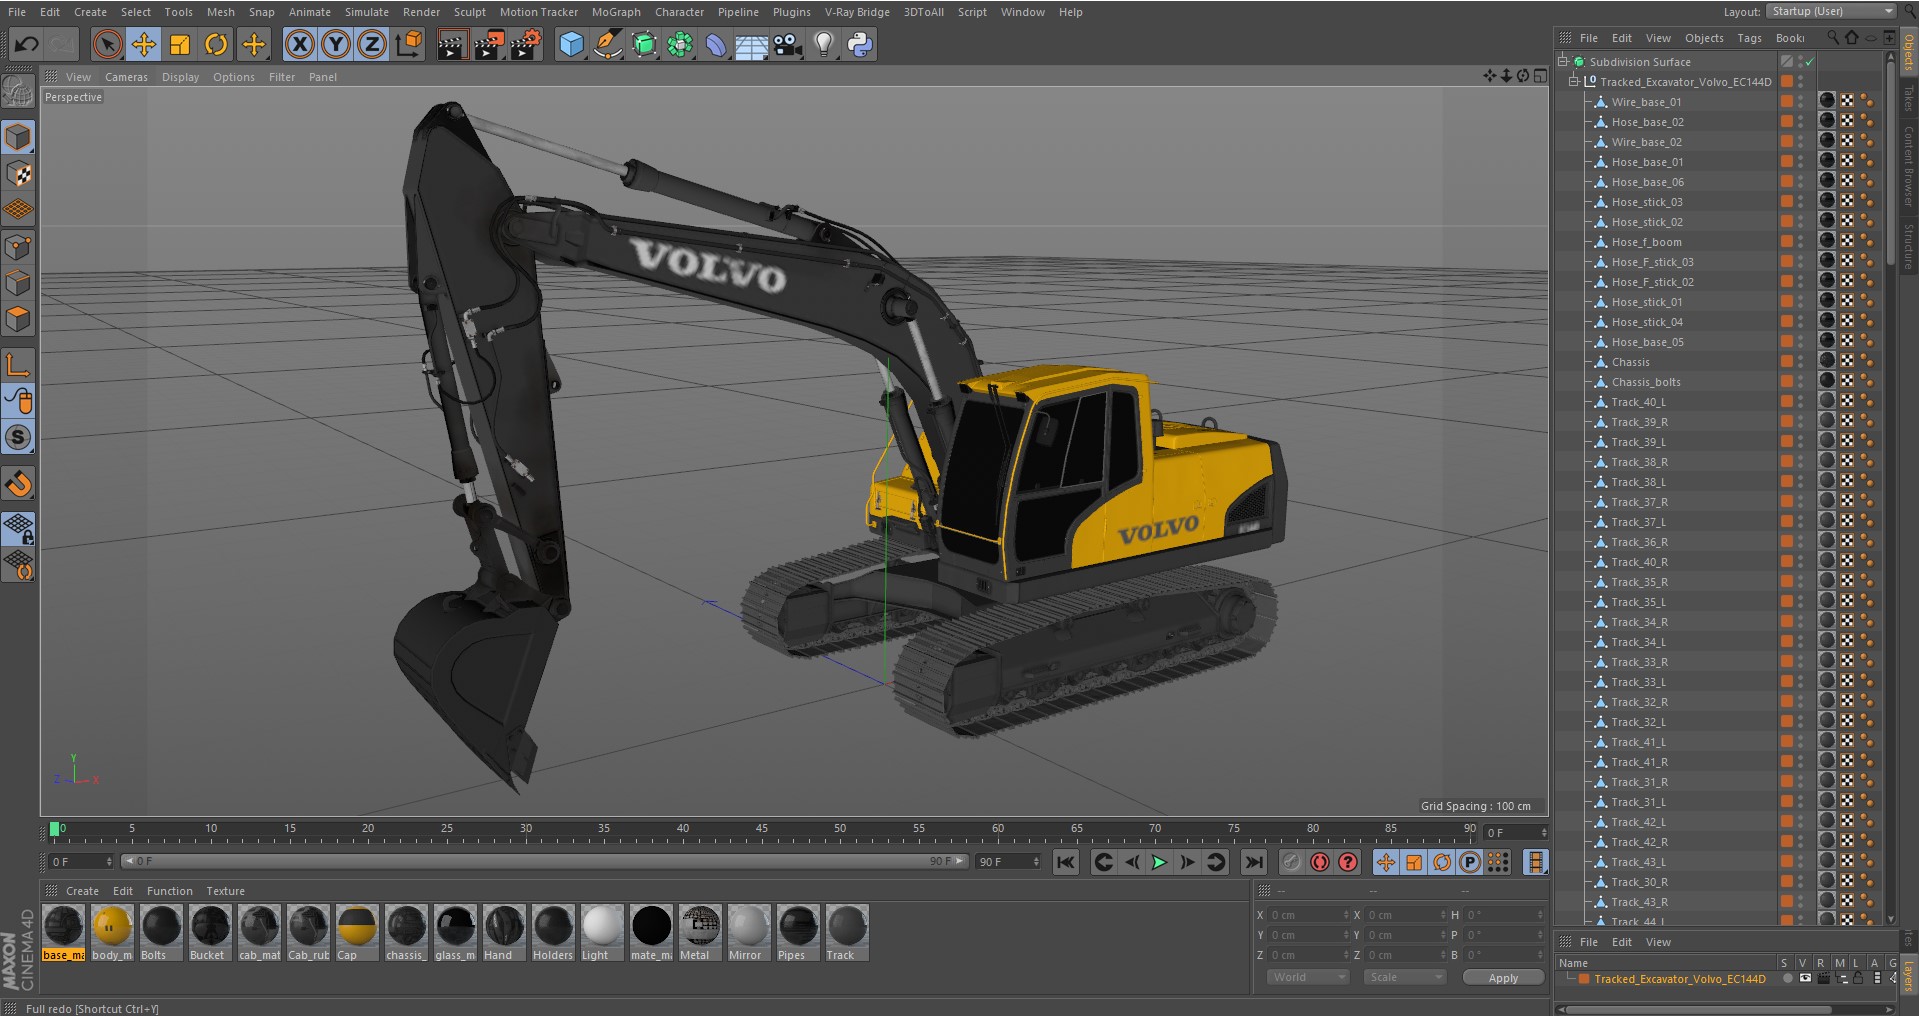The height and width of the screenshot is (1016, 1919).
Task: Open the Objects side tab
Action: click(1909, 51)
